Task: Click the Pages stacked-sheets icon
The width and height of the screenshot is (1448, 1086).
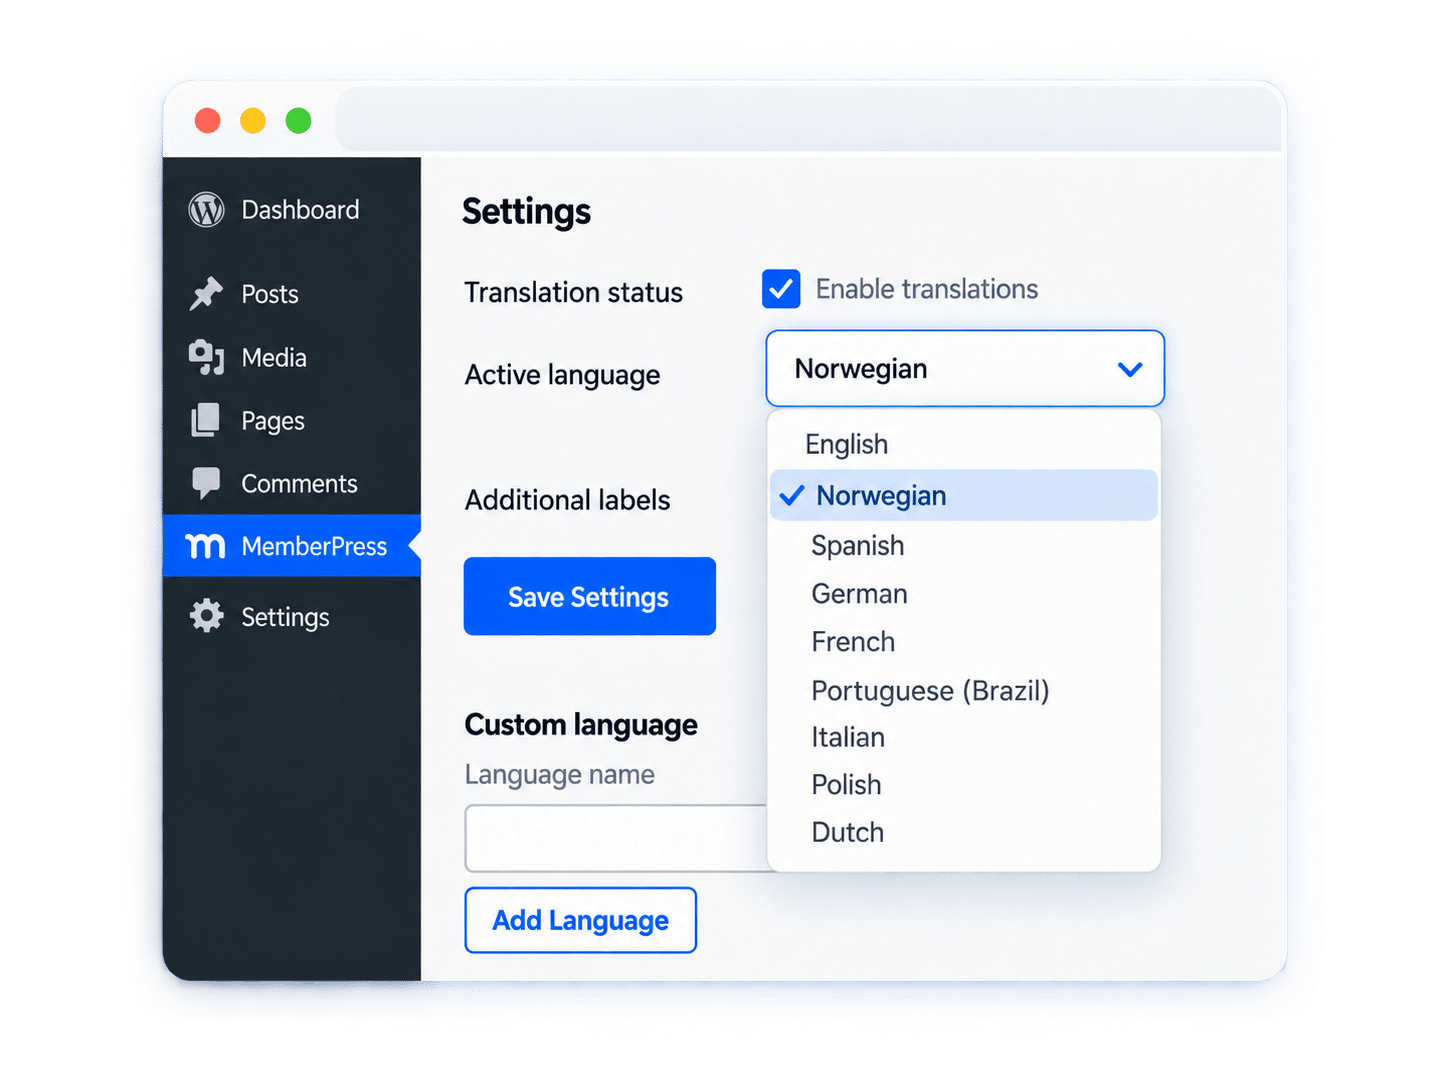Action: coord(206,420)
